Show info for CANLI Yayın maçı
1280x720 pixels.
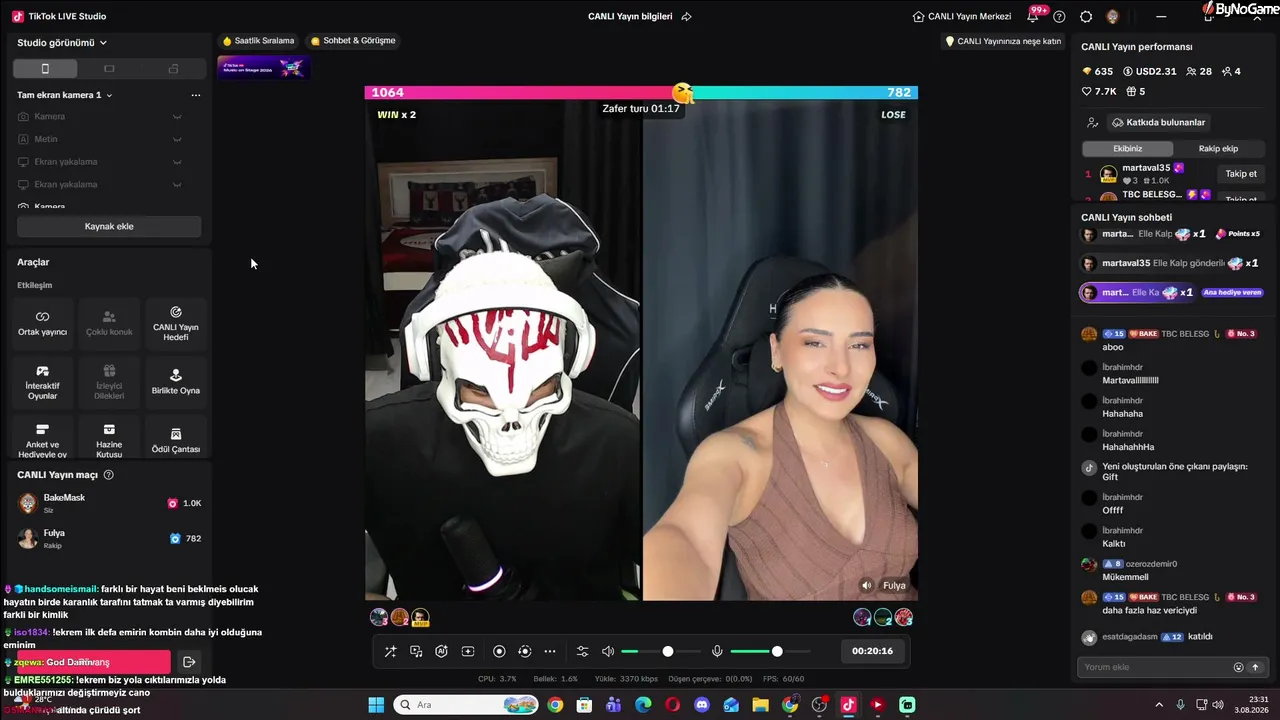tap(109, 475)
